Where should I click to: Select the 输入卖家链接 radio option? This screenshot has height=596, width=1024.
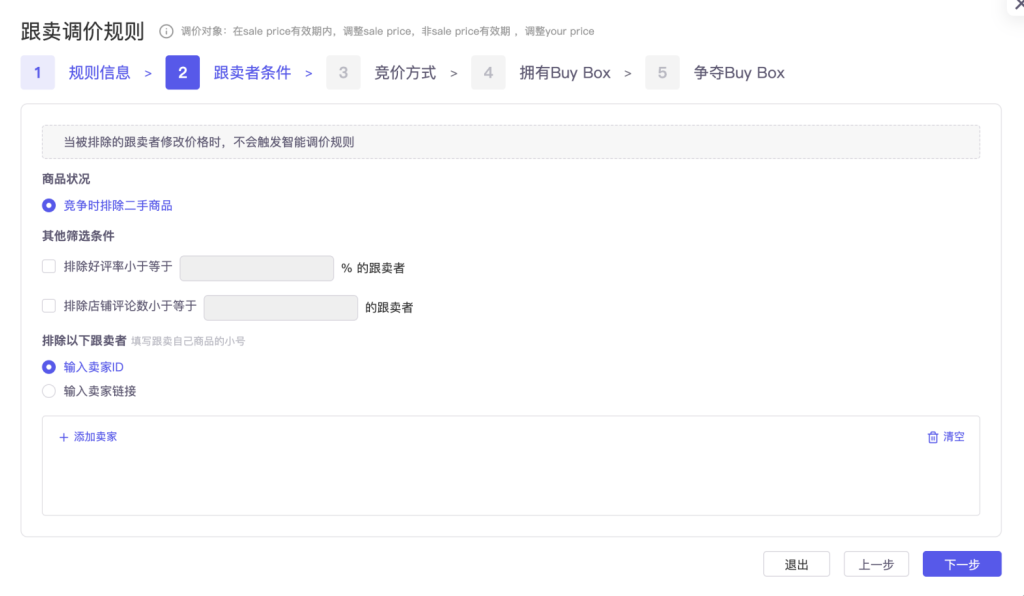tap(49, 391)
